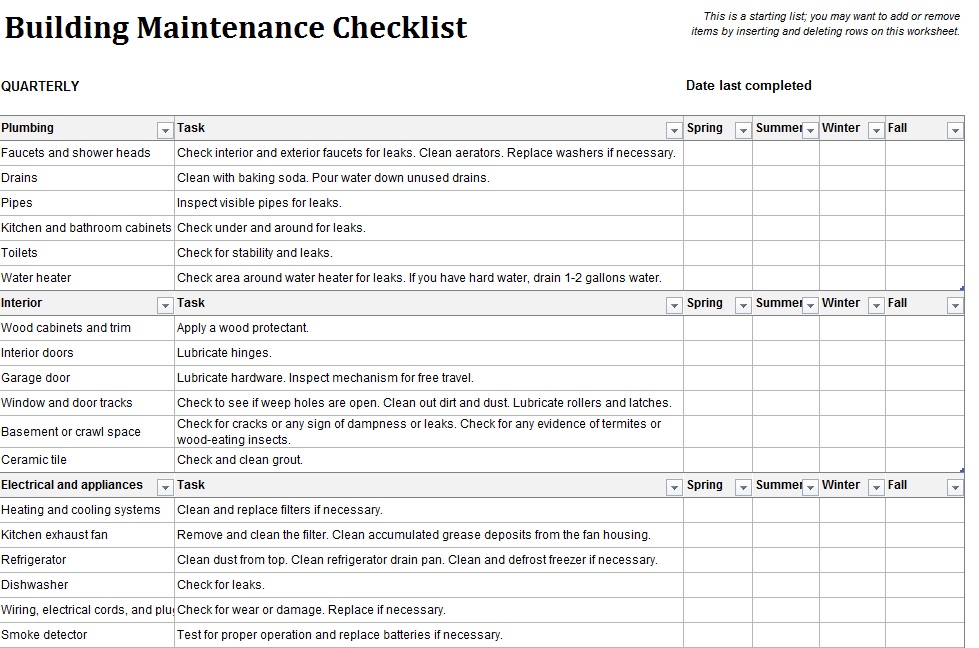Click the Garage door row label

pyautogui.click(x=85, y=378)
